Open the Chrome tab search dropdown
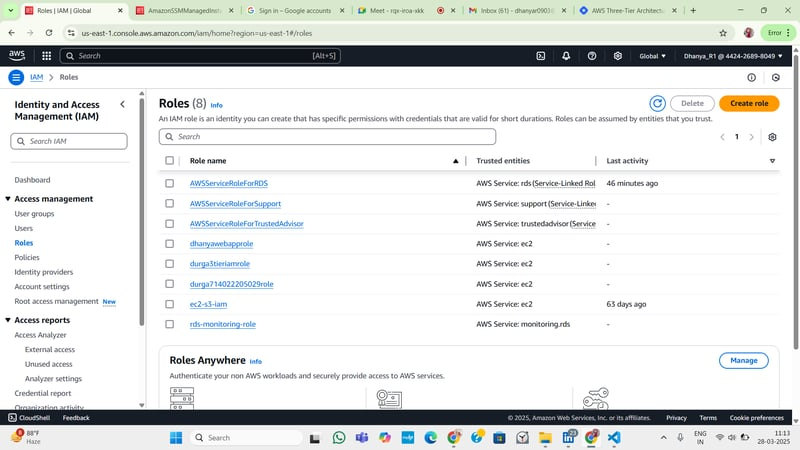 click(x=10, y=10)
